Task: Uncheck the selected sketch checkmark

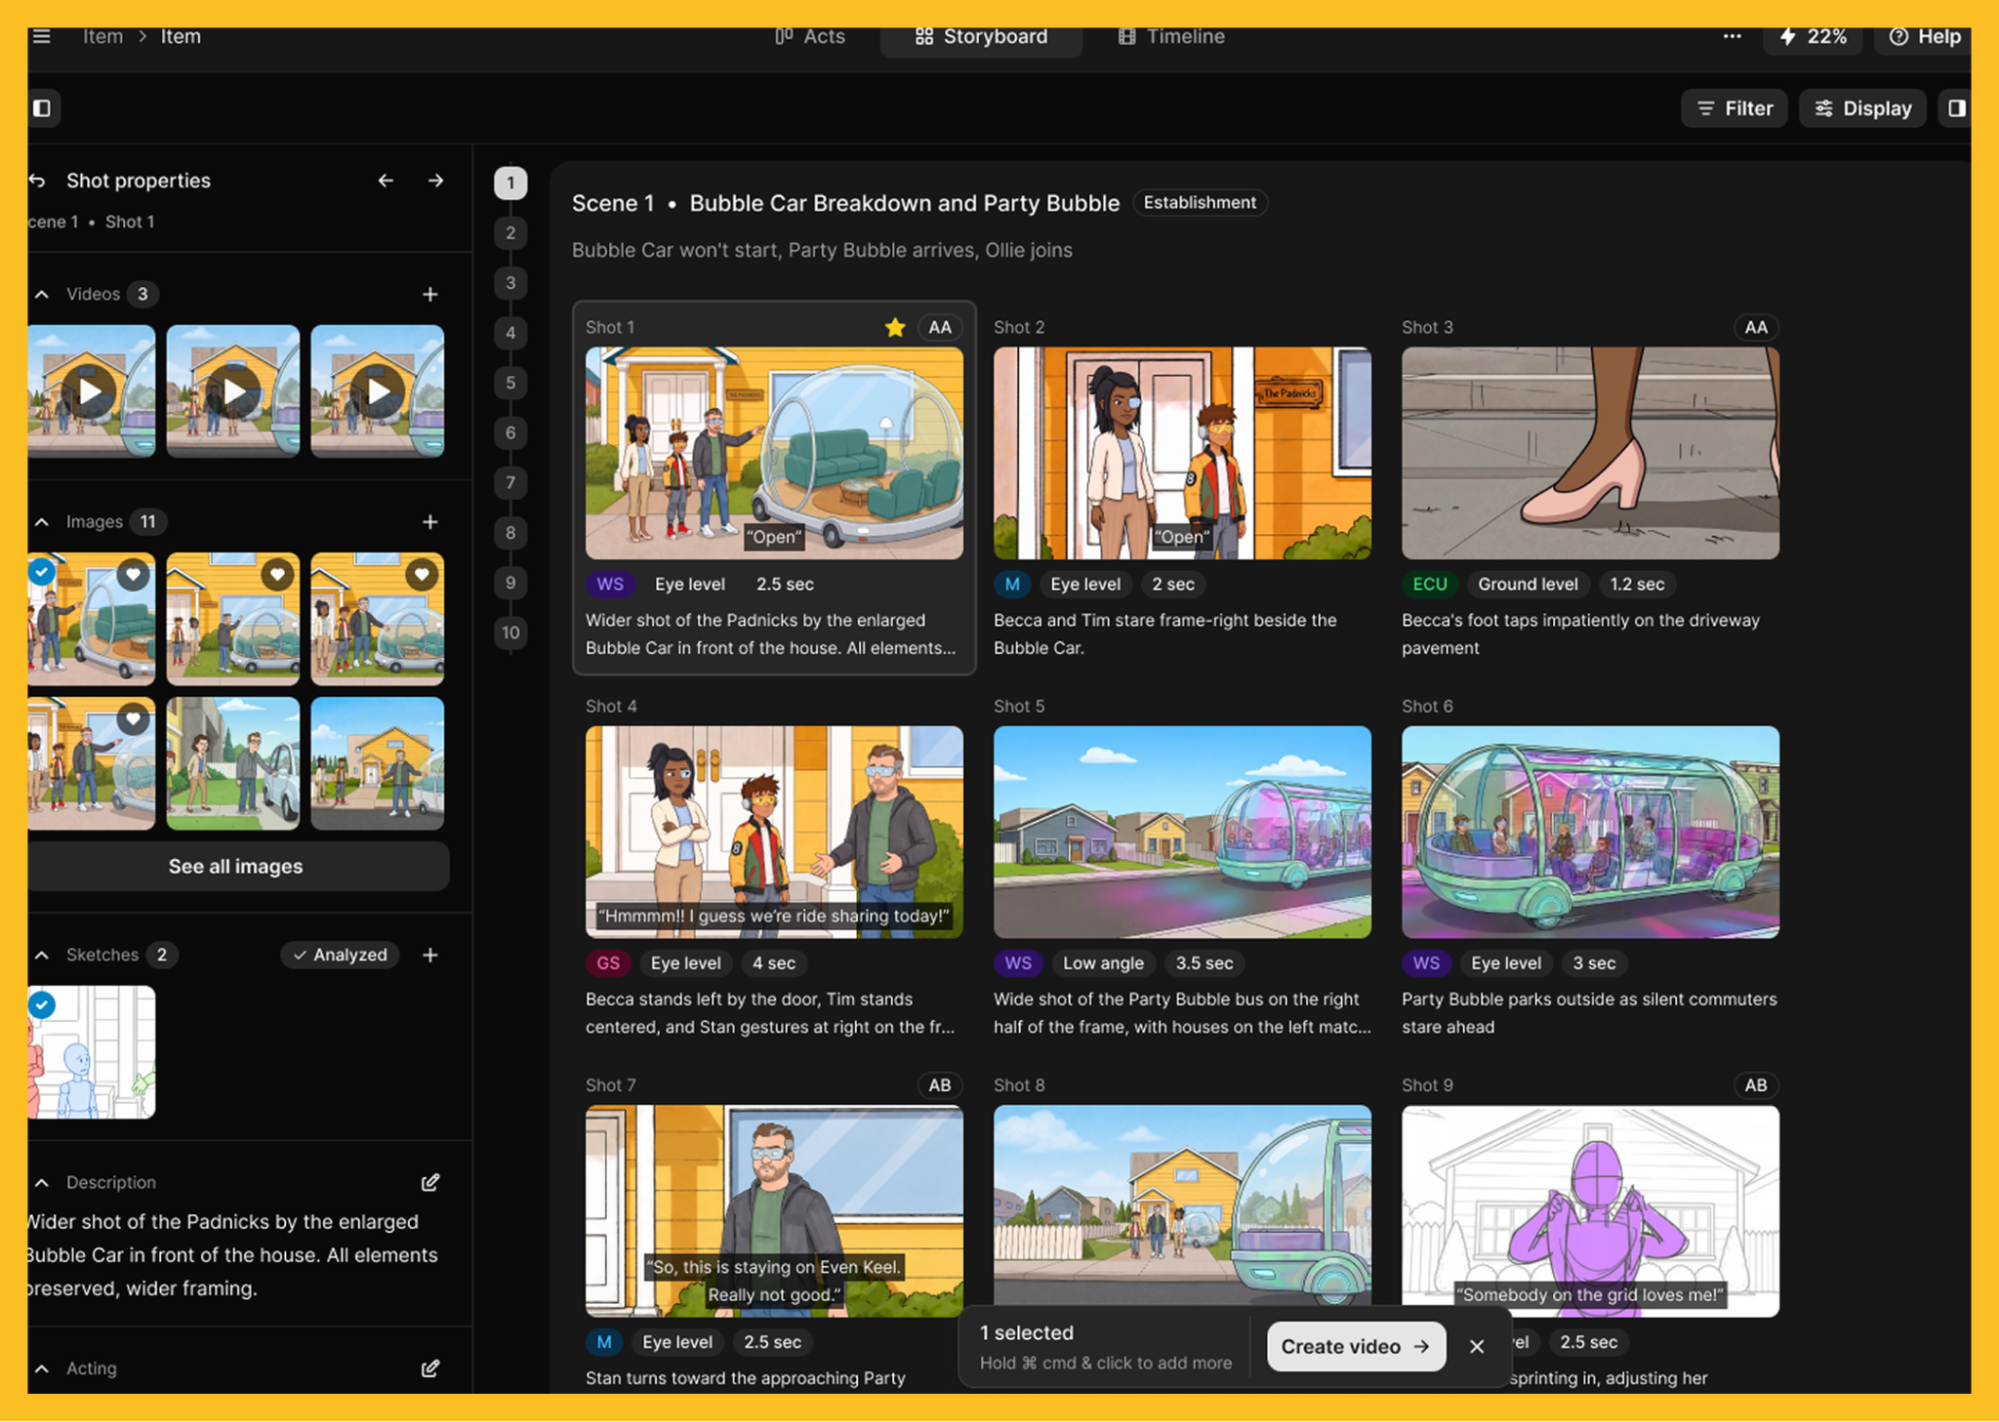Action: pyautogui.click(x=42, y=1005)
